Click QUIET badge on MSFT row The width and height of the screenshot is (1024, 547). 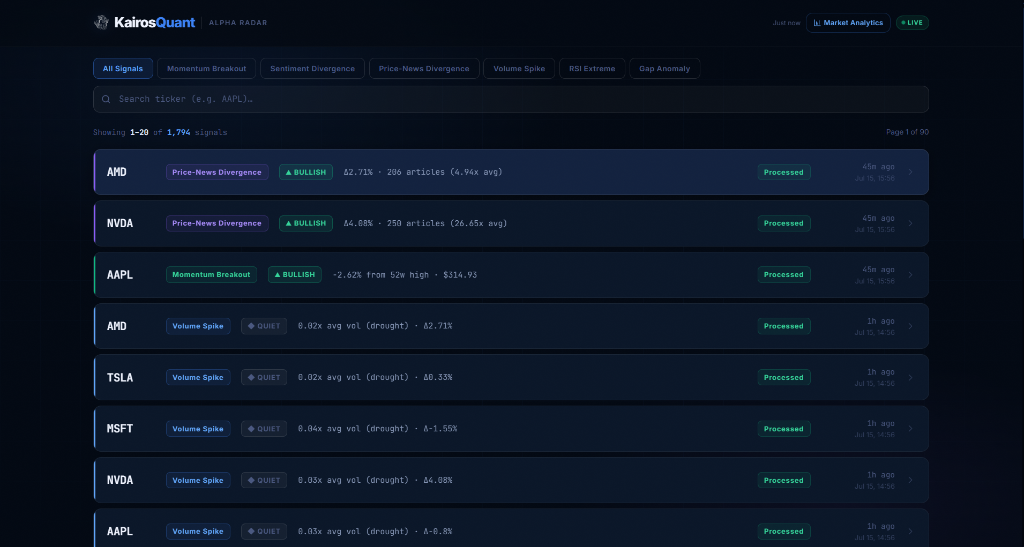264,429
